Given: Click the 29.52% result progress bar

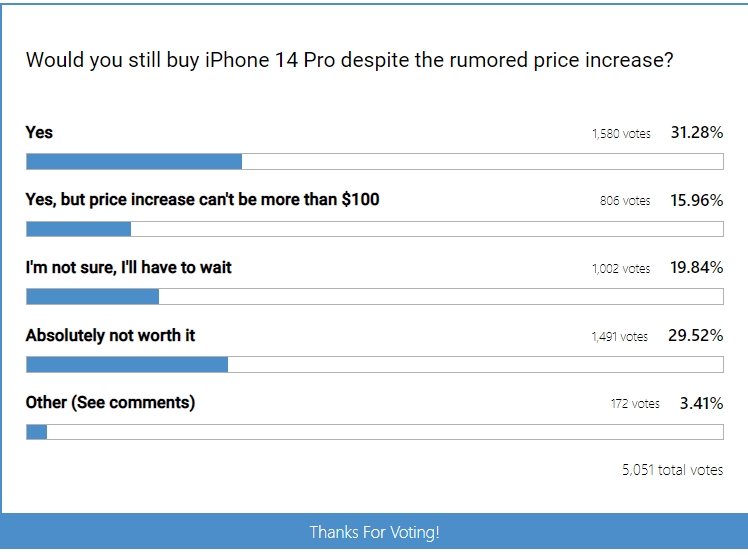Looking at the screenshot, I should click(x=374, y=364).
